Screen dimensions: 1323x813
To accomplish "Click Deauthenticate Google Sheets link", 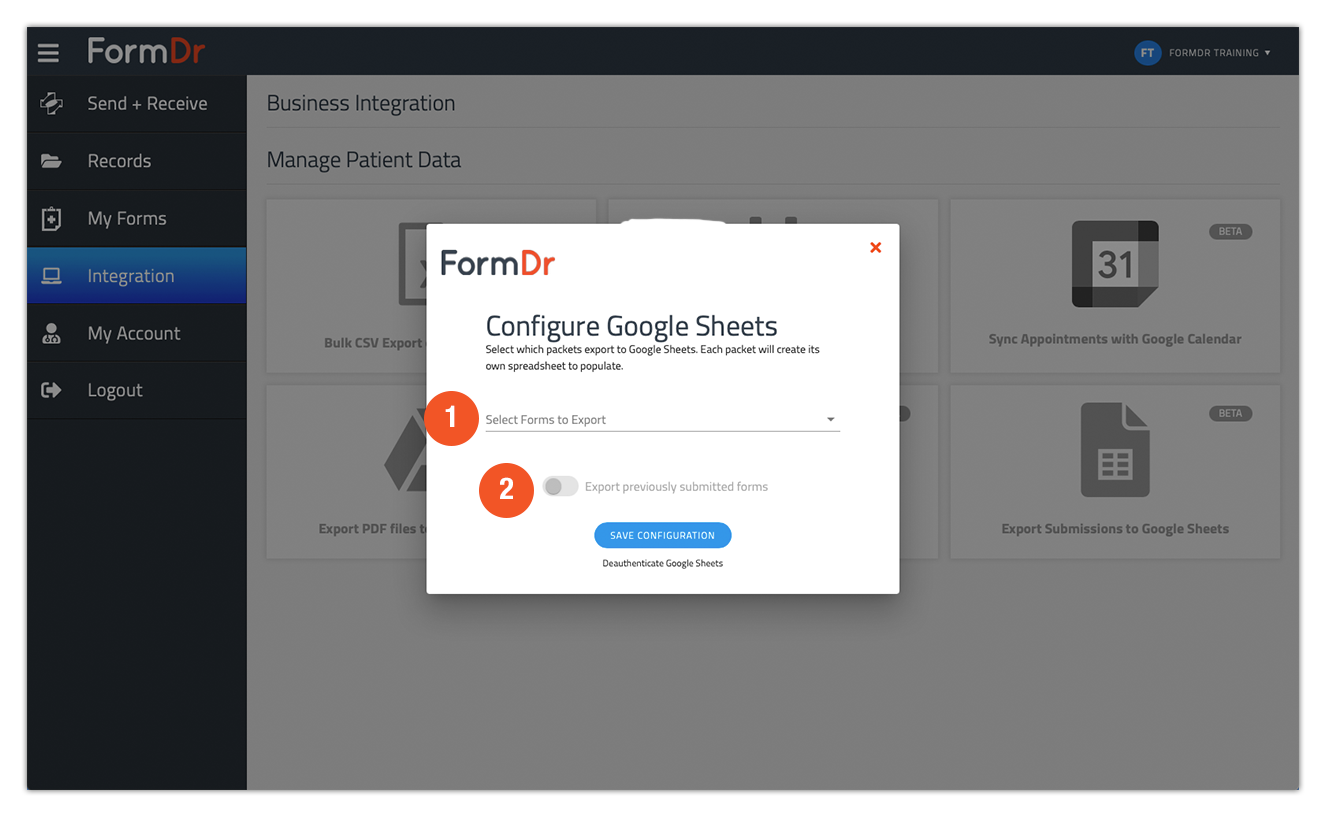I will pos(662,563).
